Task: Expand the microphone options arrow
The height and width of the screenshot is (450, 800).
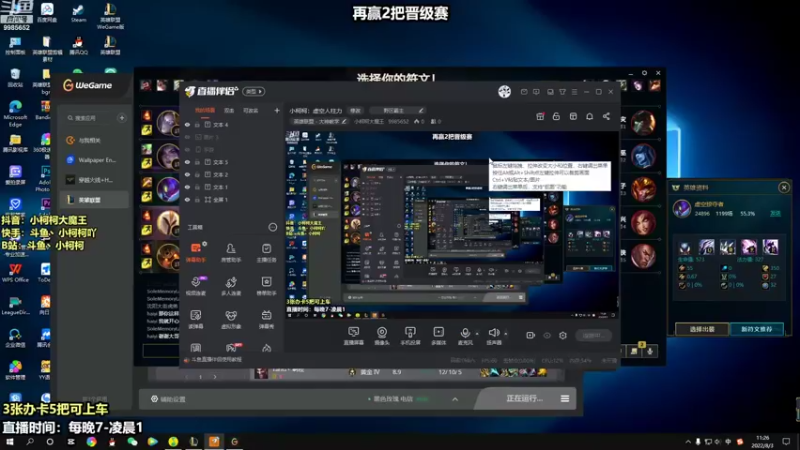Action: [477, 334]
